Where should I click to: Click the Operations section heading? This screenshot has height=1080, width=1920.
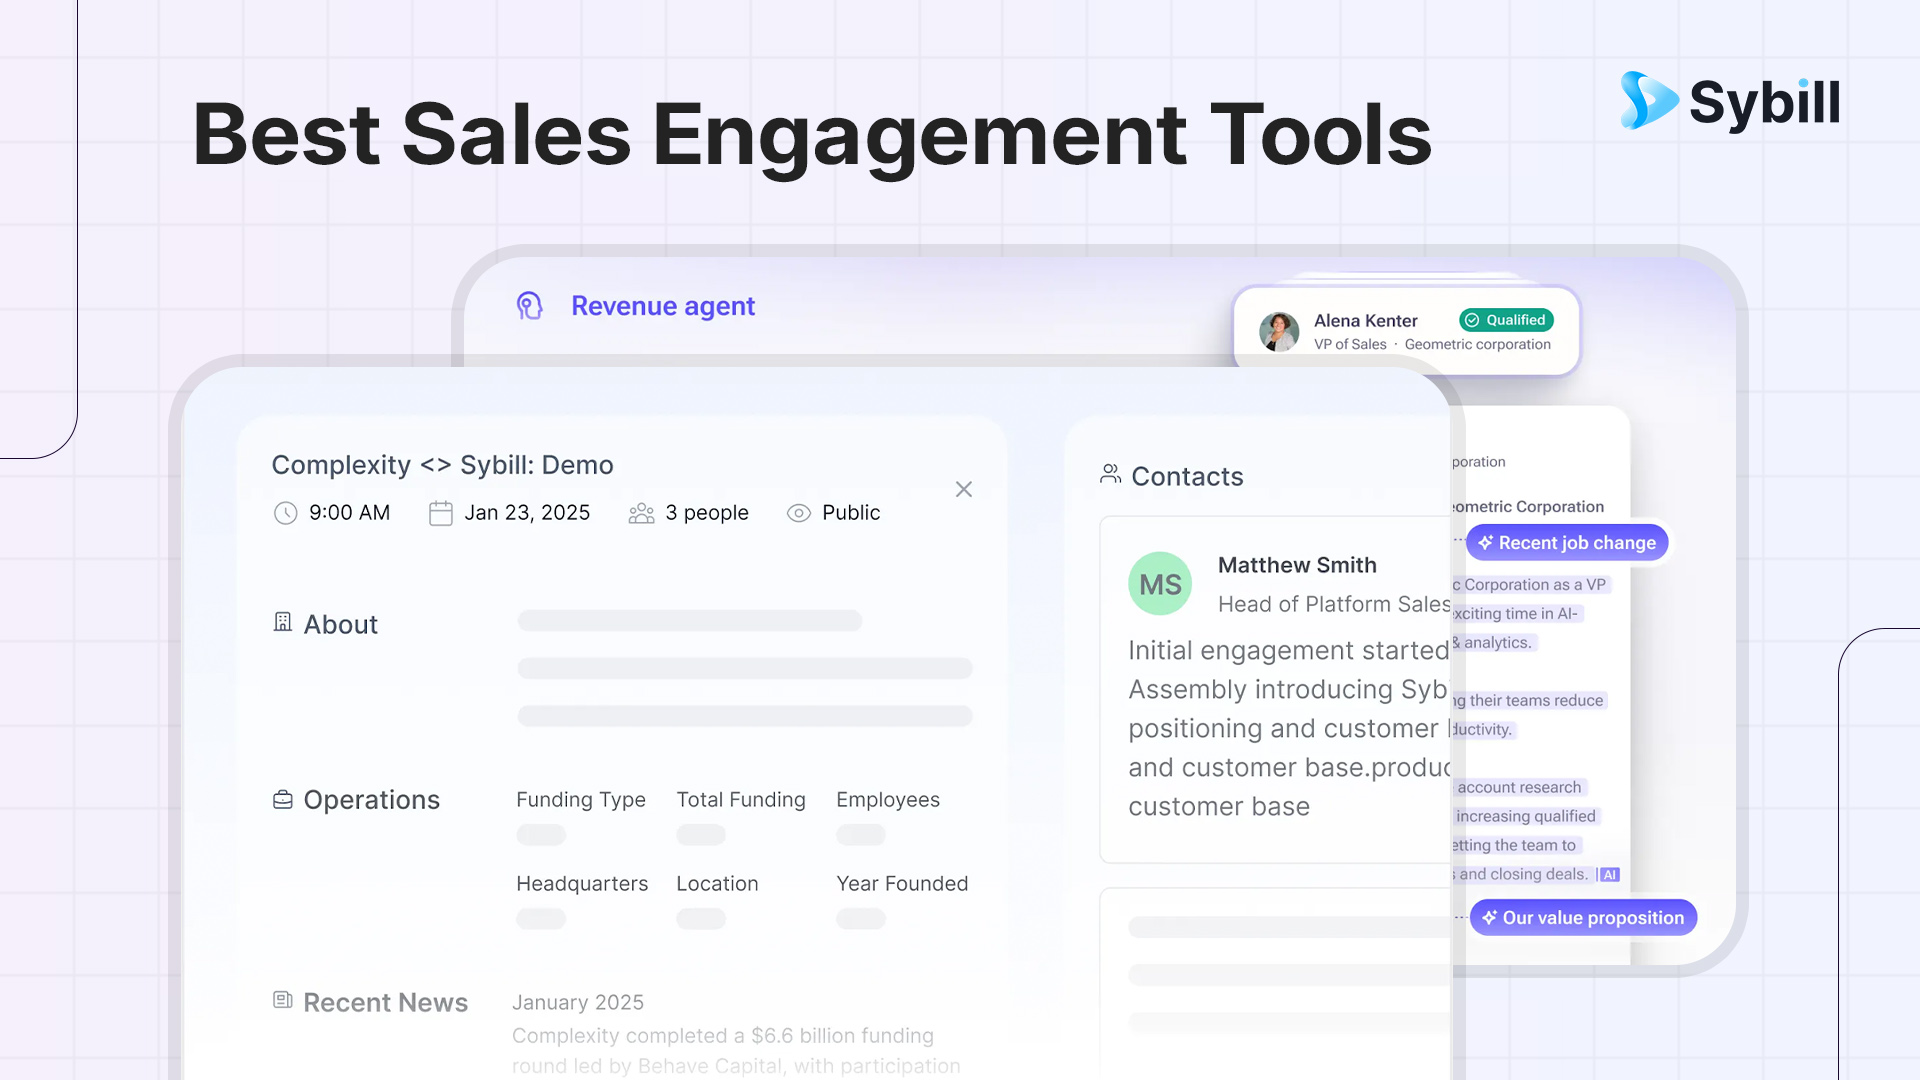(x=371, y=800)
